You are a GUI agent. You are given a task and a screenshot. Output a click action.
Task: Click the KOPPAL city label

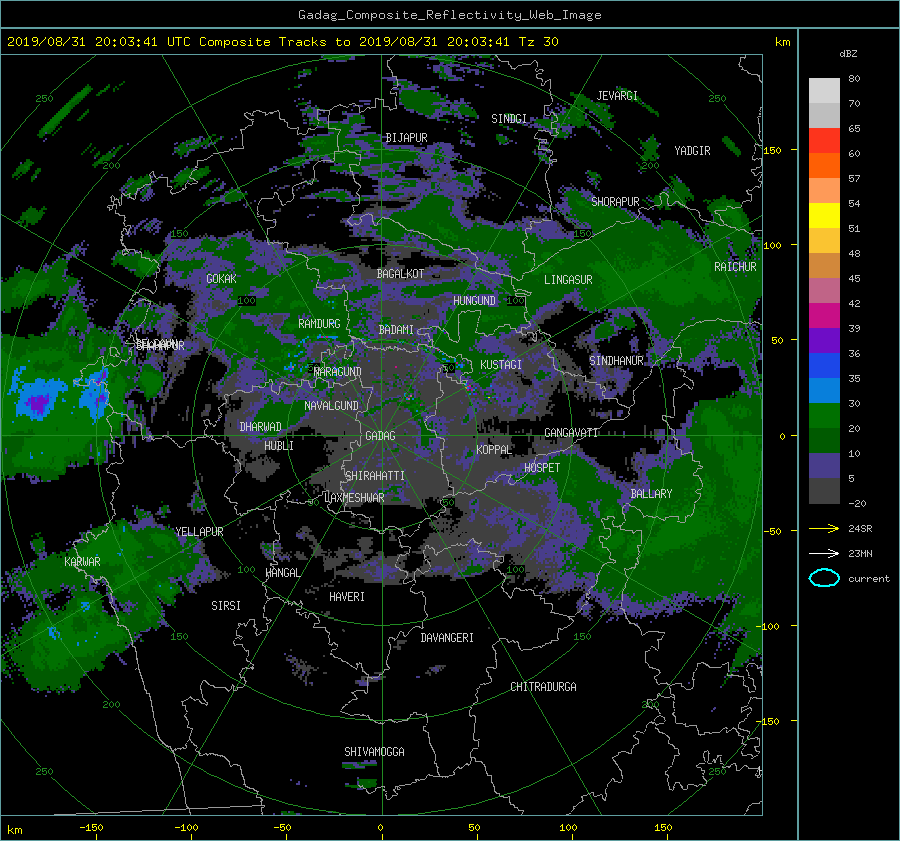494,450
